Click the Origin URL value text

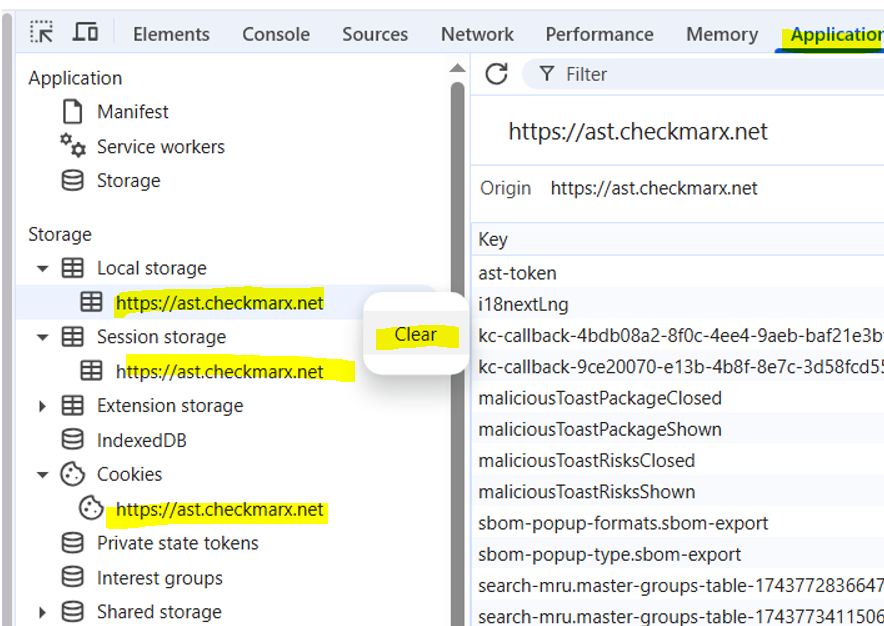coord(653,188)
